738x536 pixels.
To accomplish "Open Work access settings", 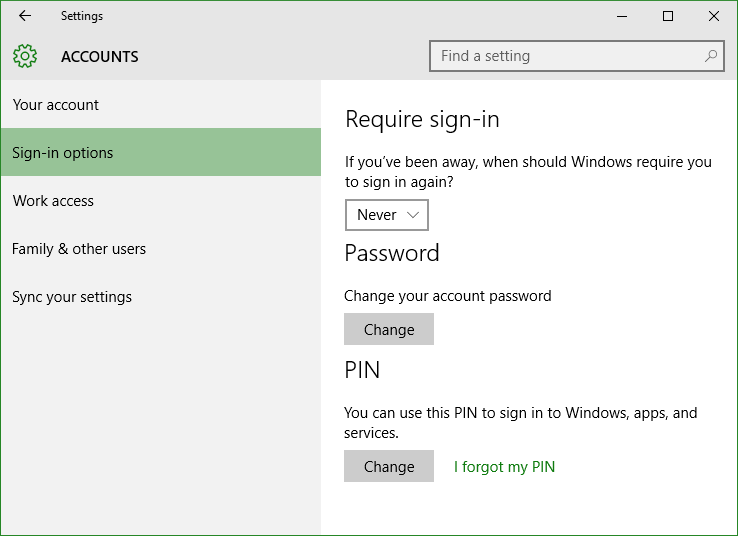I will tap(161, 200).
